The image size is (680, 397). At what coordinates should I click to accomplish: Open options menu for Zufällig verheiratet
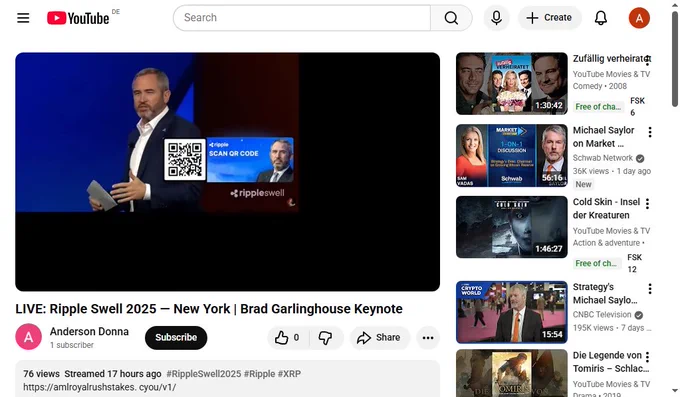pyautogui.click(x=647, y=60)
